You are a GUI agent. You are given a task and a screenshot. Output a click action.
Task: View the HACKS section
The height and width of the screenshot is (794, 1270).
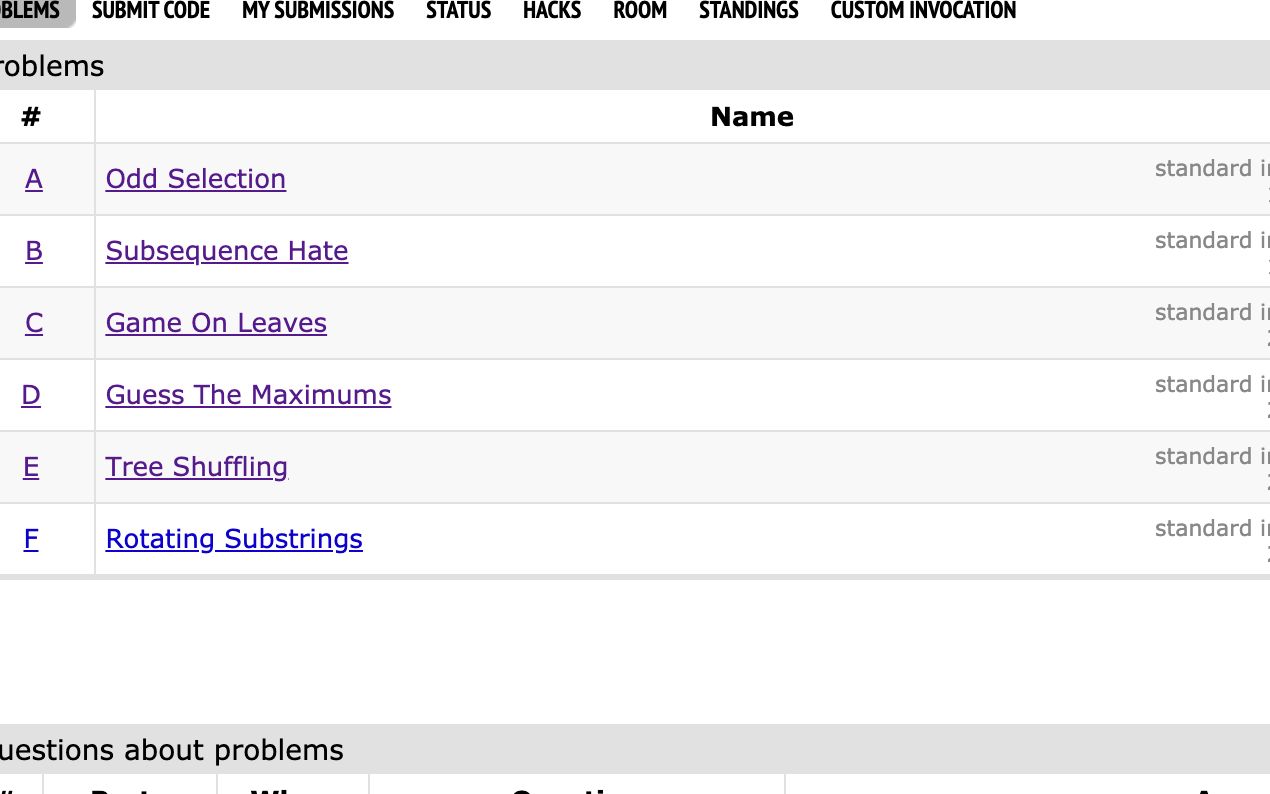point(551,11)
